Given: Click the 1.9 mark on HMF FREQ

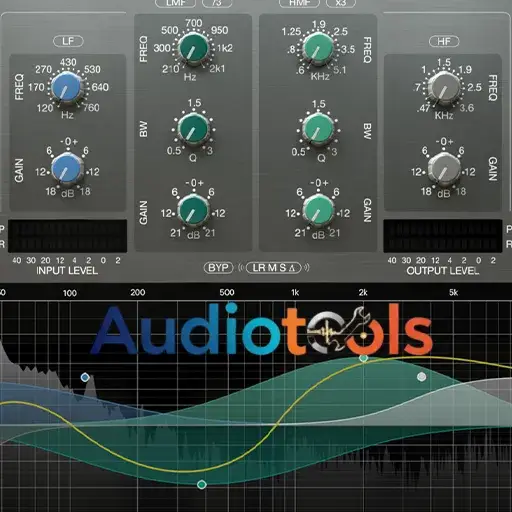Looking at the screenshot, I should [319, 24].
